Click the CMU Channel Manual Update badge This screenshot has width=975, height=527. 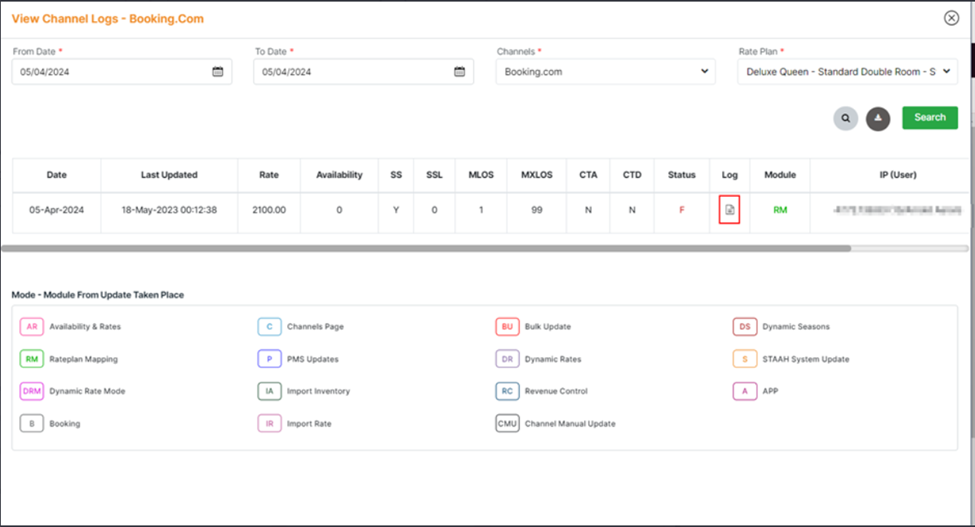(x=507, y=423)
